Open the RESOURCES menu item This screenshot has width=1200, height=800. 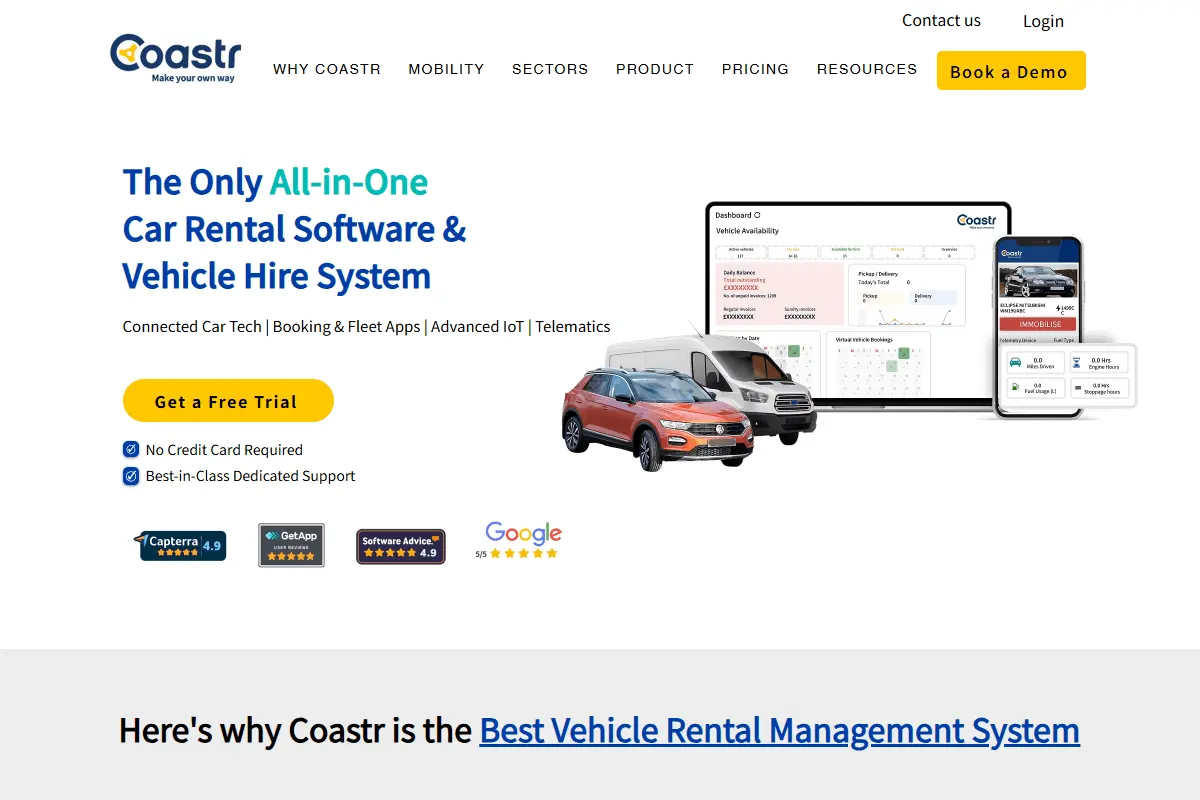point(867,69)
